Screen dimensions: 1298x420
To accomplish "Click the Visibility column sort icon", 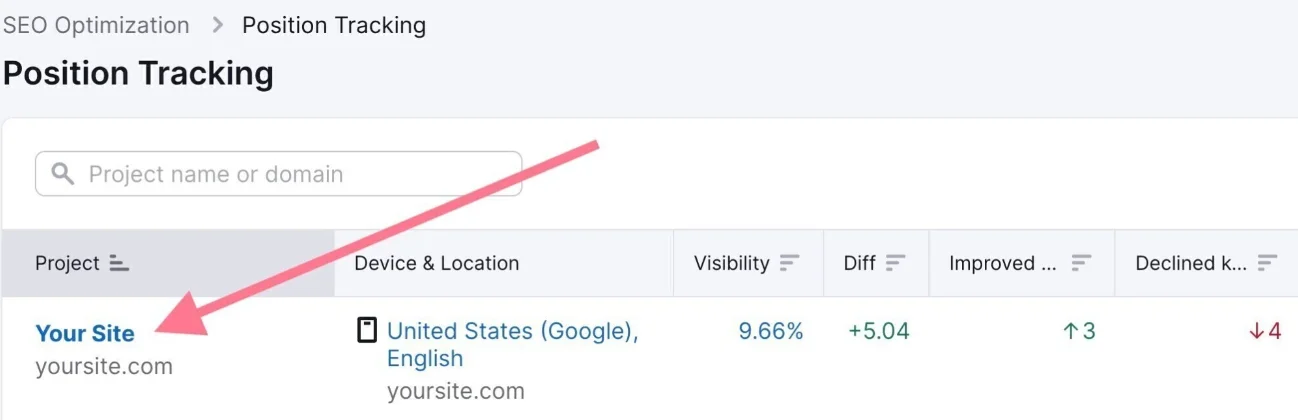I will tap(790, 263).
